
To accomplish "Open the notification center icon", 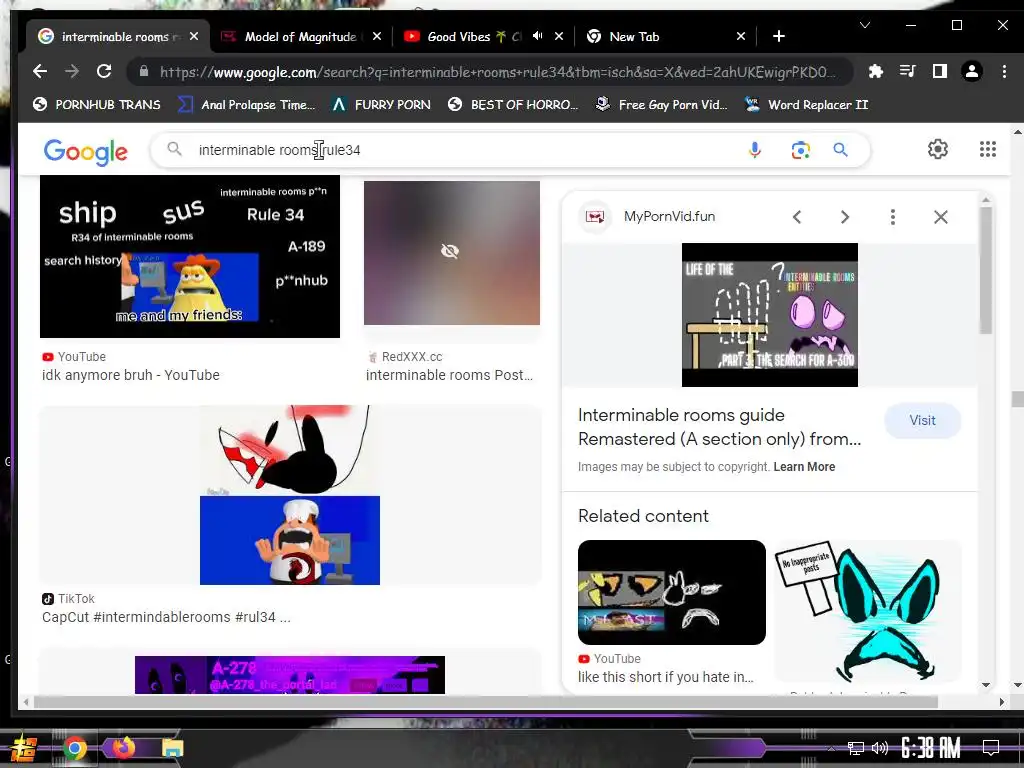I will coord(991,748).
